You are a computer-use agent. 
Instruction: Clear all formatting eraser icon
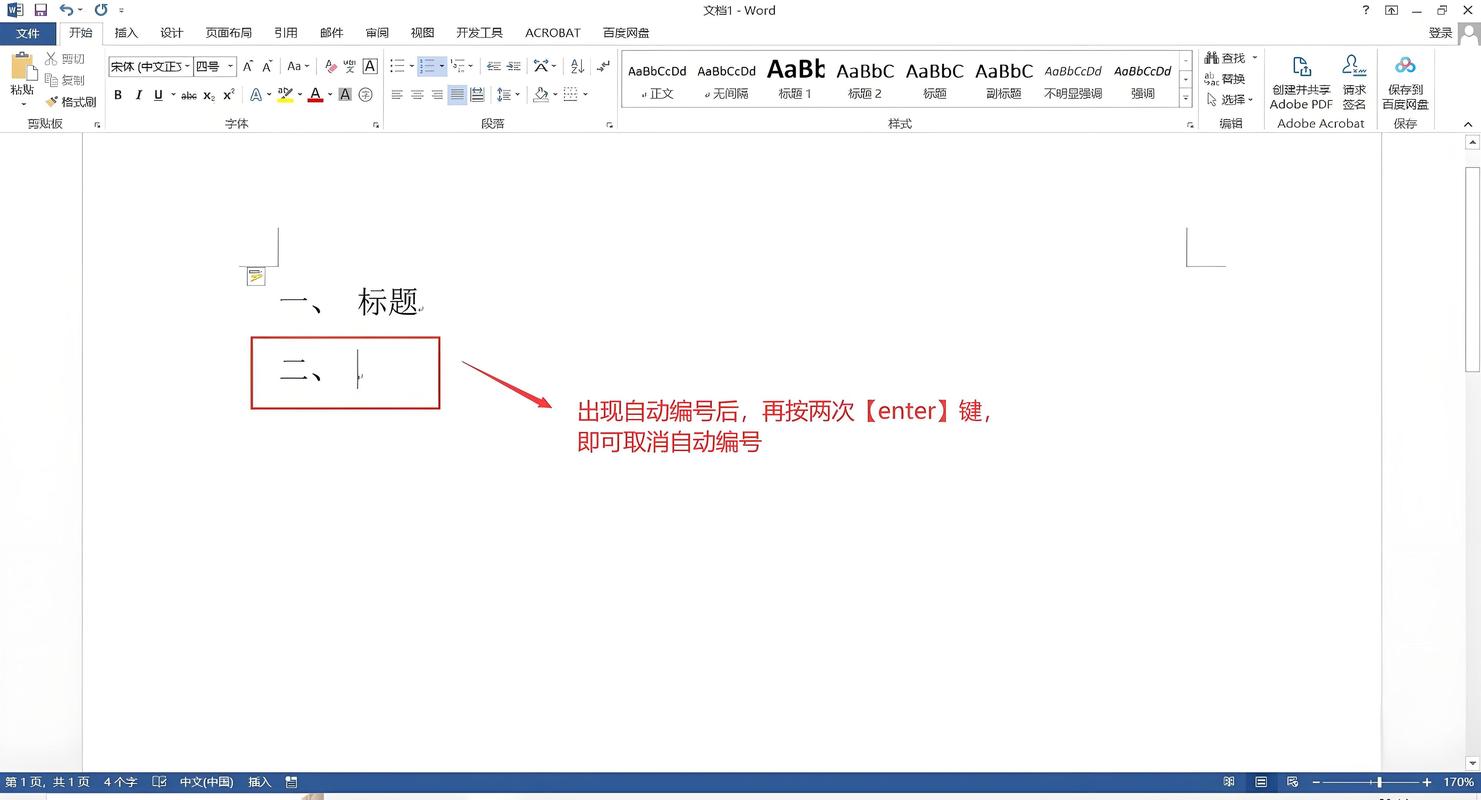332,66
